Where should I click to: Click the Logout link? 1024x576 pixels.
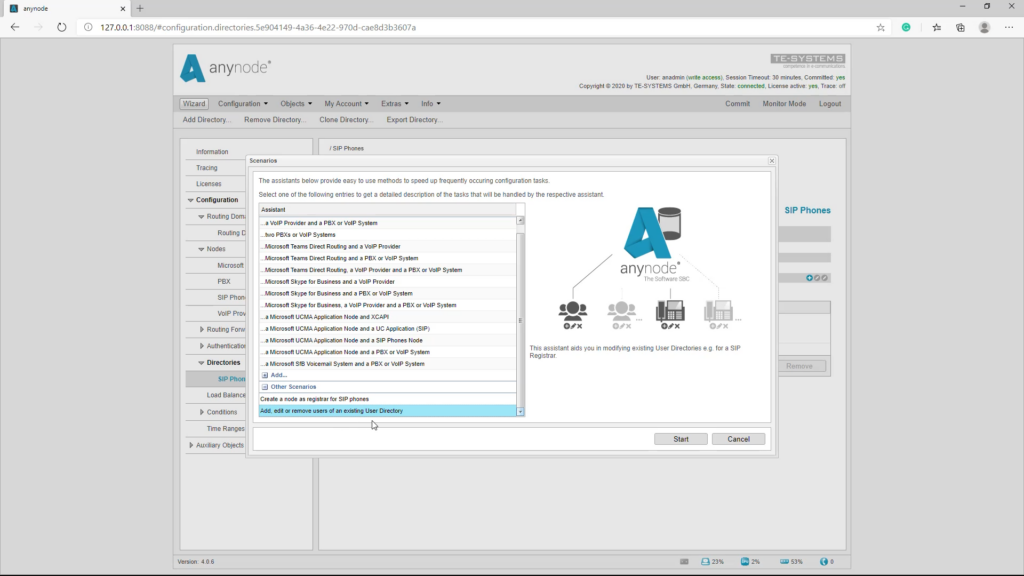pyautogui.click(x=830, y=104)
